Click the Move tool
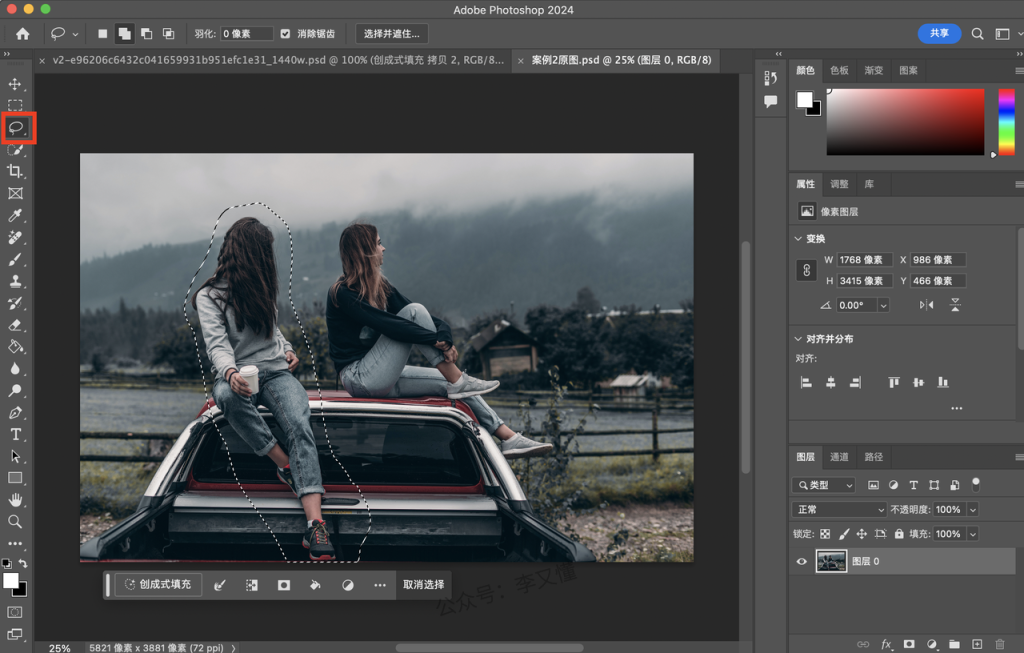The width and height of the screenshot is (1024, 653). pyautogui.click(x=15, y=84)
